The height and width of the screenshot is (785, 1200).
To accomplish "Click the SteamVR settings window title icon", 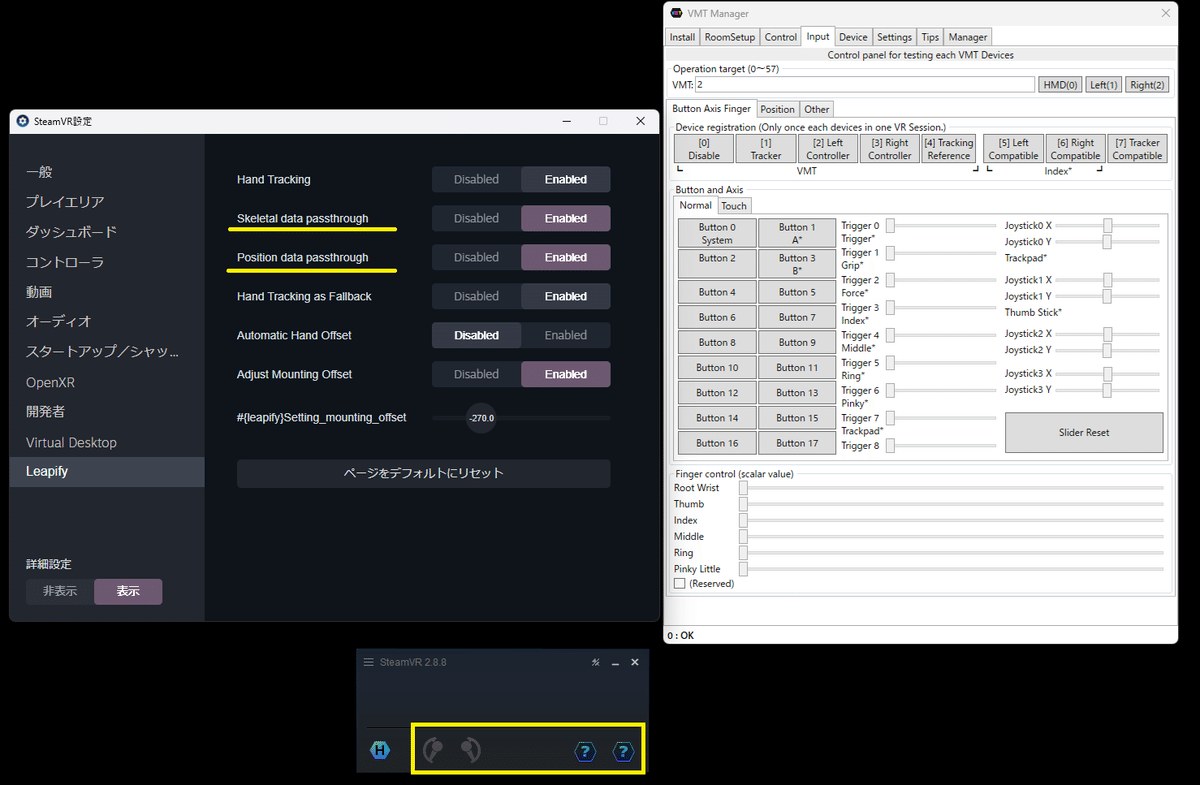I will 22,121.
